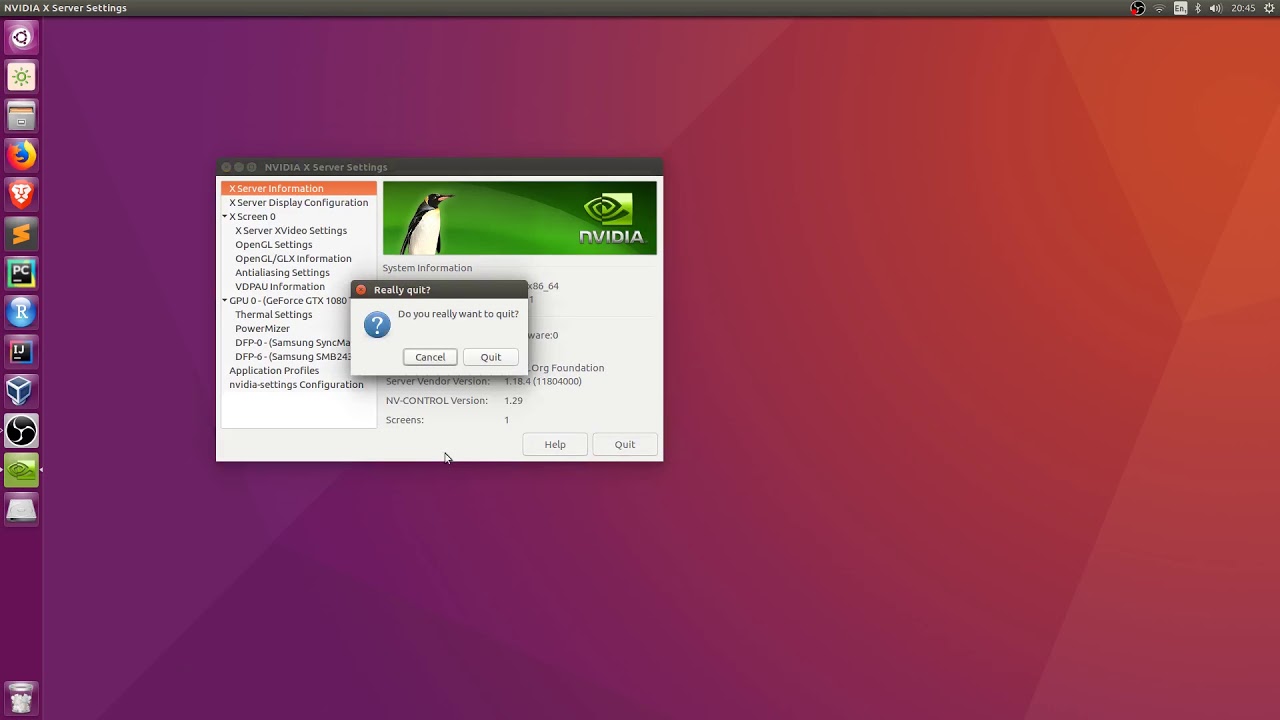Viewport: 1280px width, 720px height.
Task: Open nvidia-settings Configuration page
Action: click(x=296, y=384)
